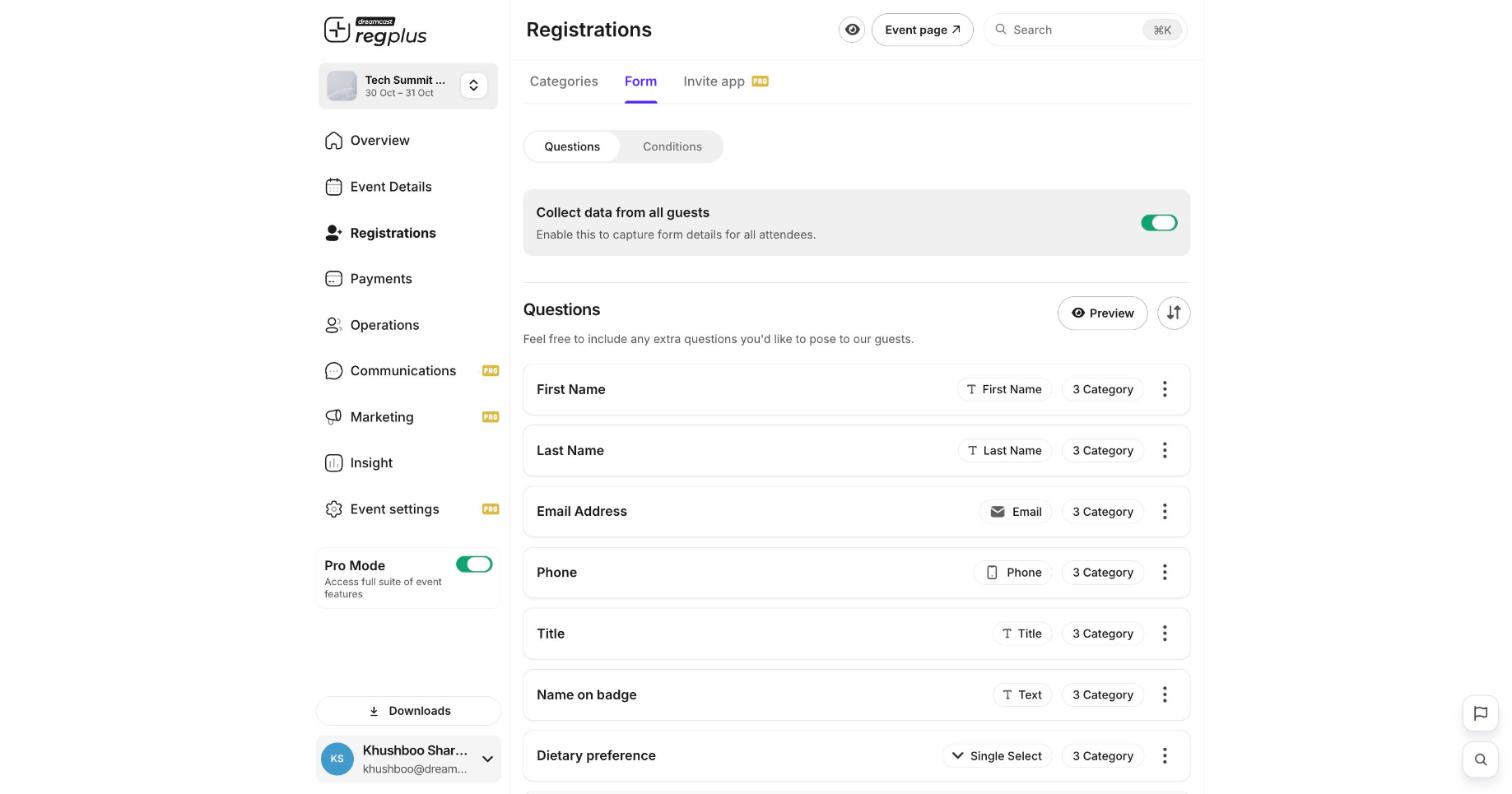Viewport: 1512px width, 794px height.
Task: Click 3 Category tag on Email Address
Action: [1102, 511]
